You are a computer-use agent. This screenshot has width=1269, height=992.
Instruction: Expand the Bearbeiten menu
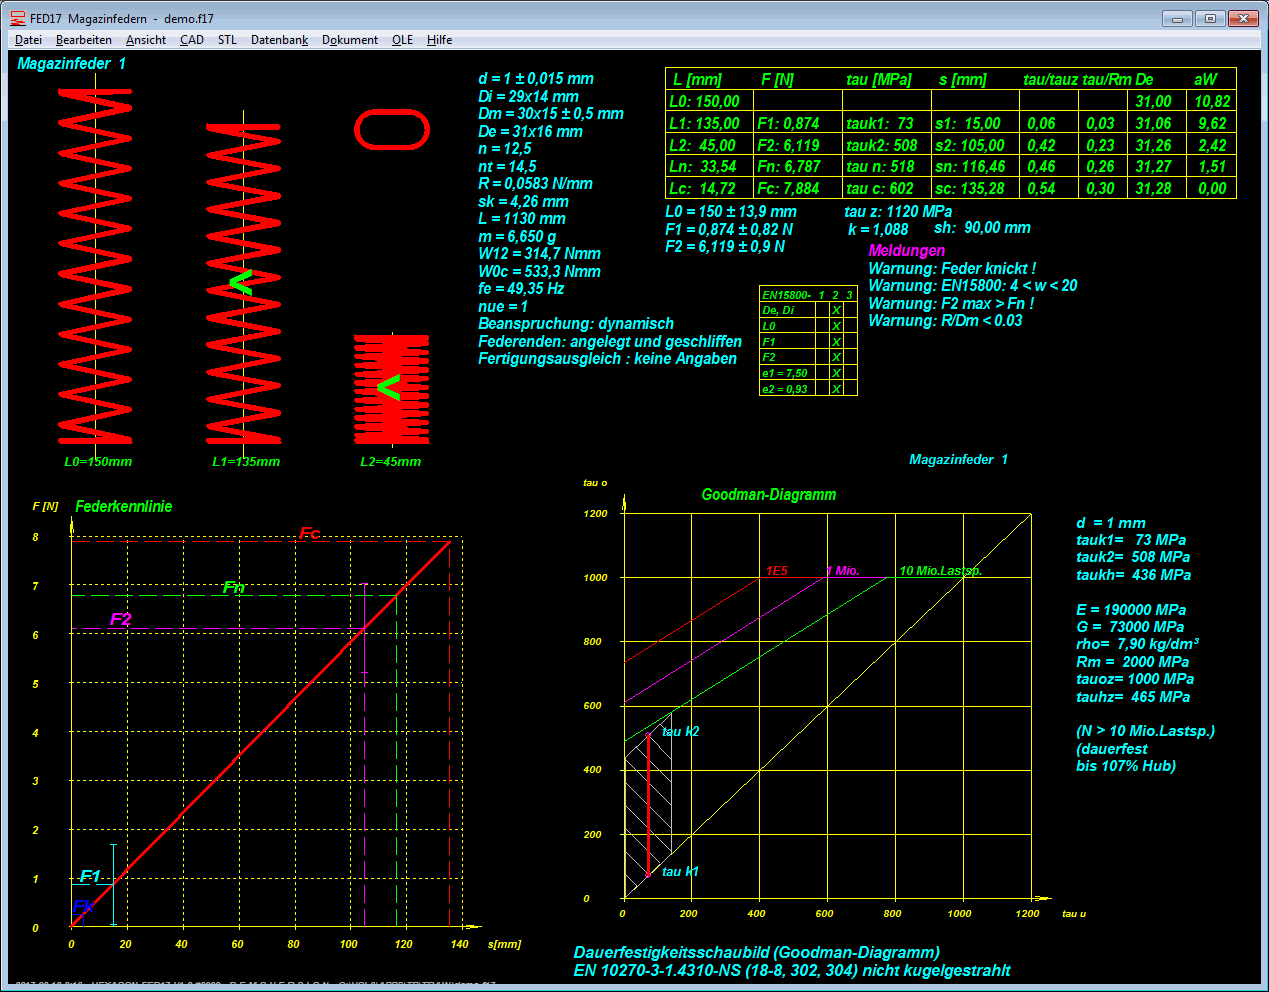(x=84, y=40)
